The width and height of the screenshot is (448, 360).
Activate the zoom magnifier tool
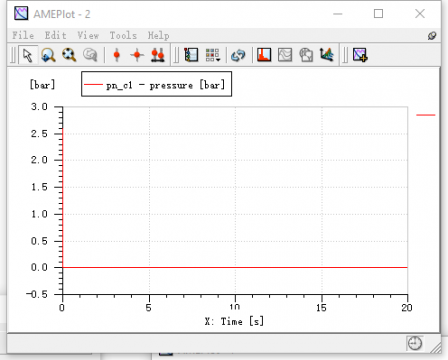coord(48,55)
